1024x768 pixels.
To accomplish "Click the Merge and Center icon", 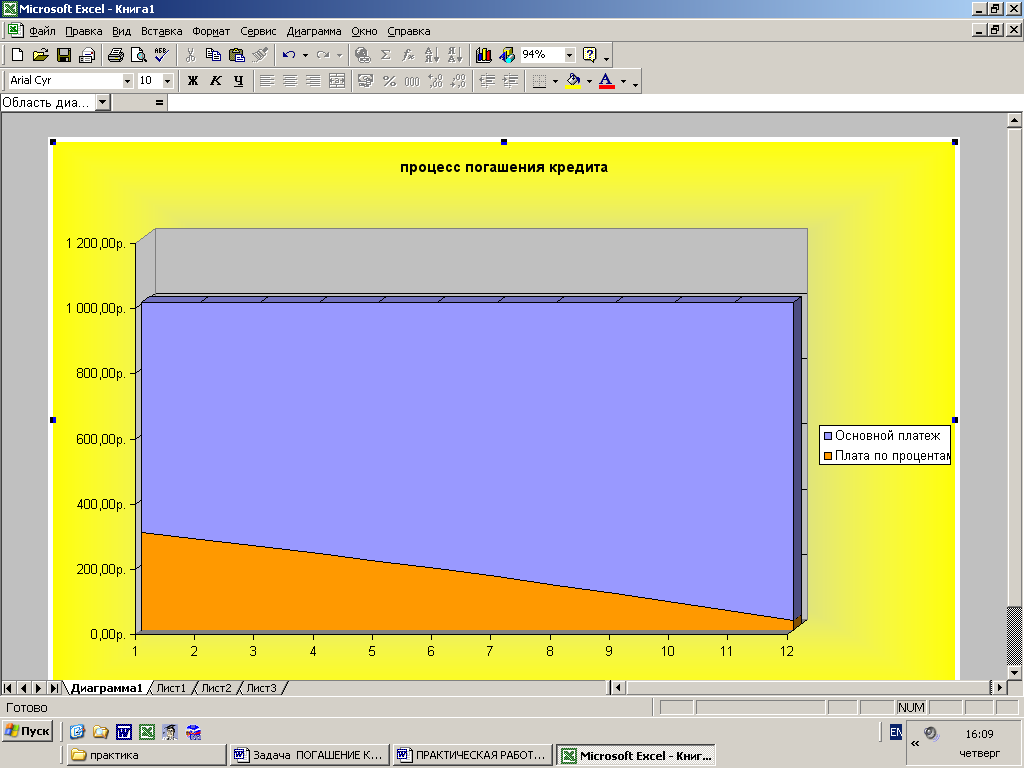I will (337, 81).
